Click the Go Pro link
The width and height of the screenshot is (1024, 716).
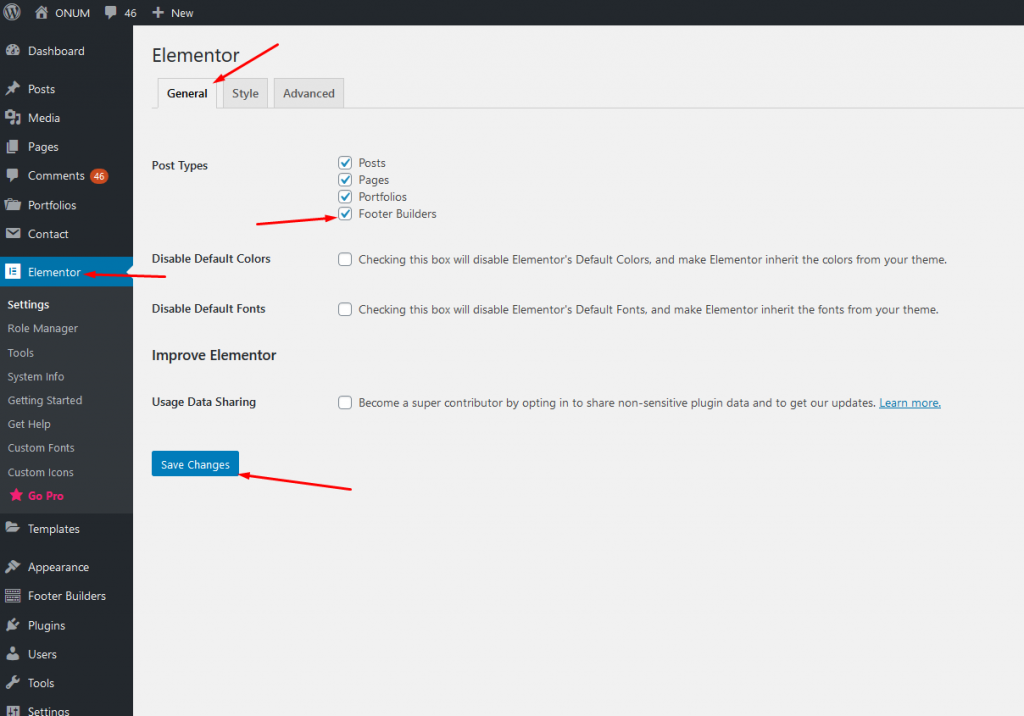46,496
